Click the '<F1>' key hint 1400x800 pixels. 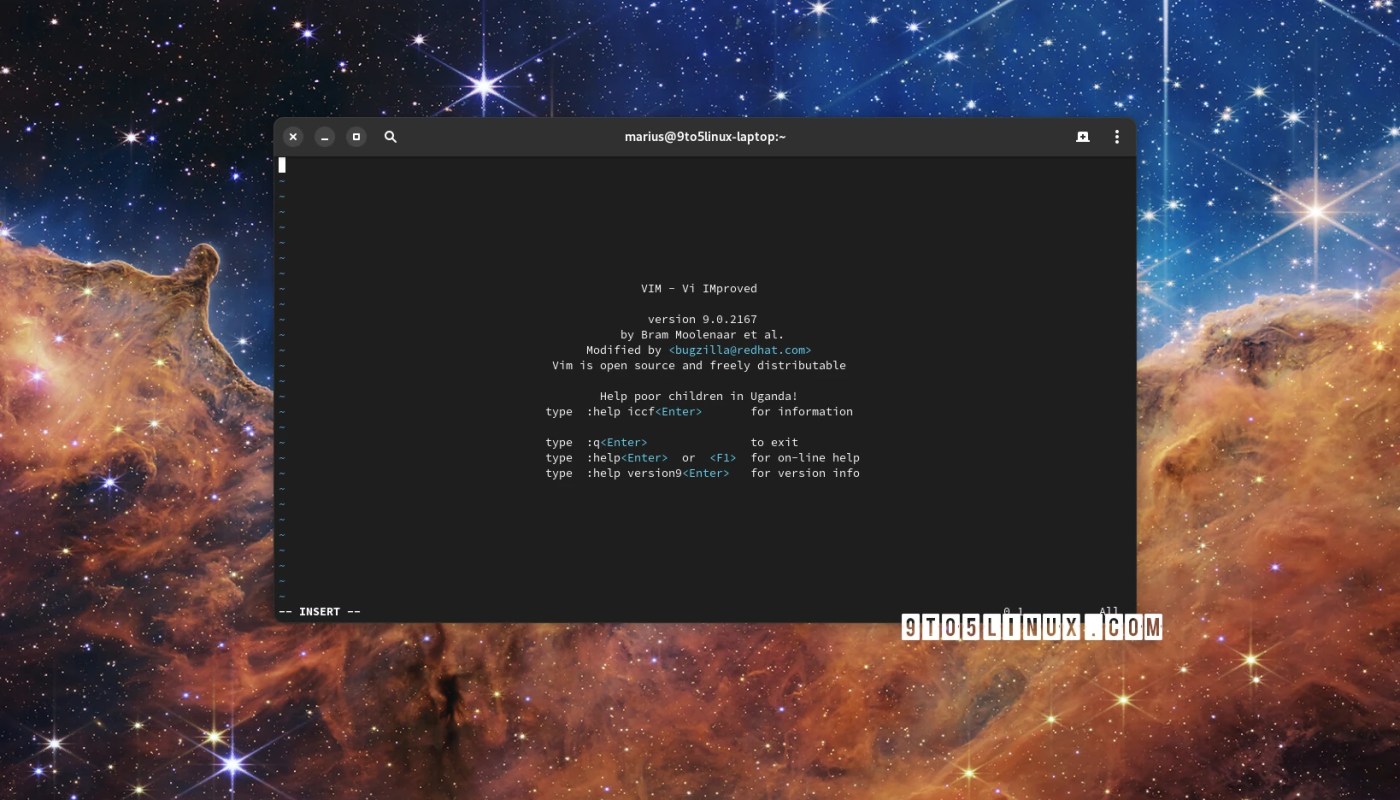723,458
